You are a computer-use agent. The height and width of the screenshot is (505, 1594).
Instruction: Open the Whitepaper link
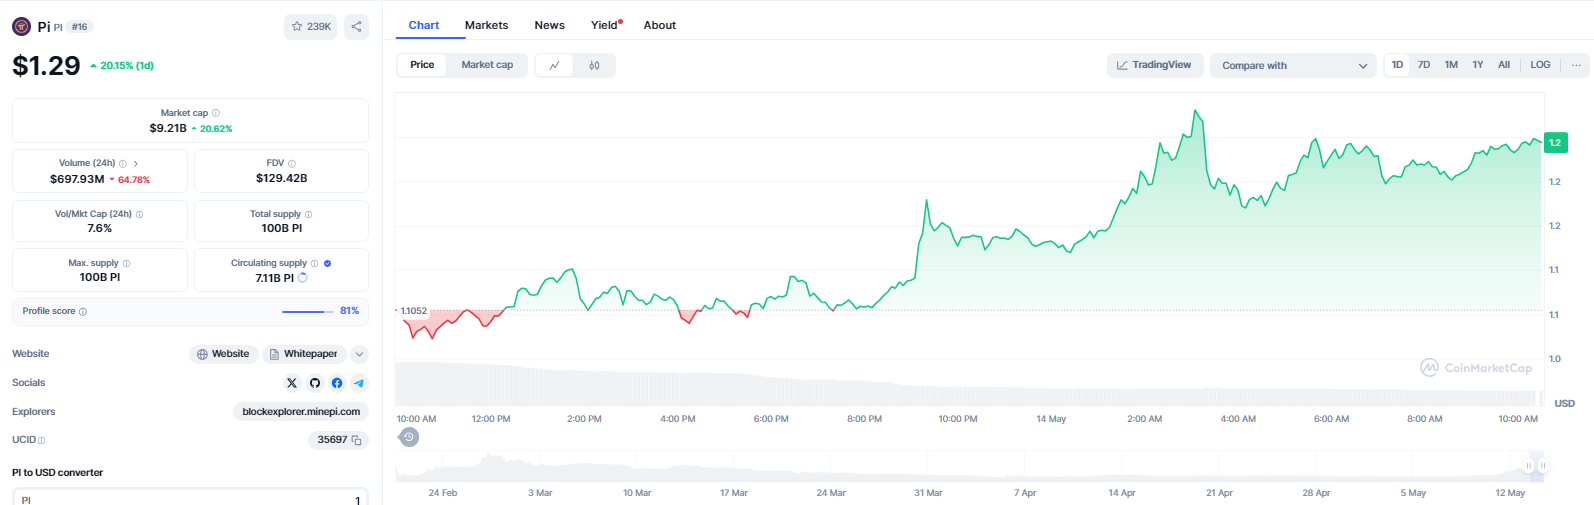pos(304,354)
